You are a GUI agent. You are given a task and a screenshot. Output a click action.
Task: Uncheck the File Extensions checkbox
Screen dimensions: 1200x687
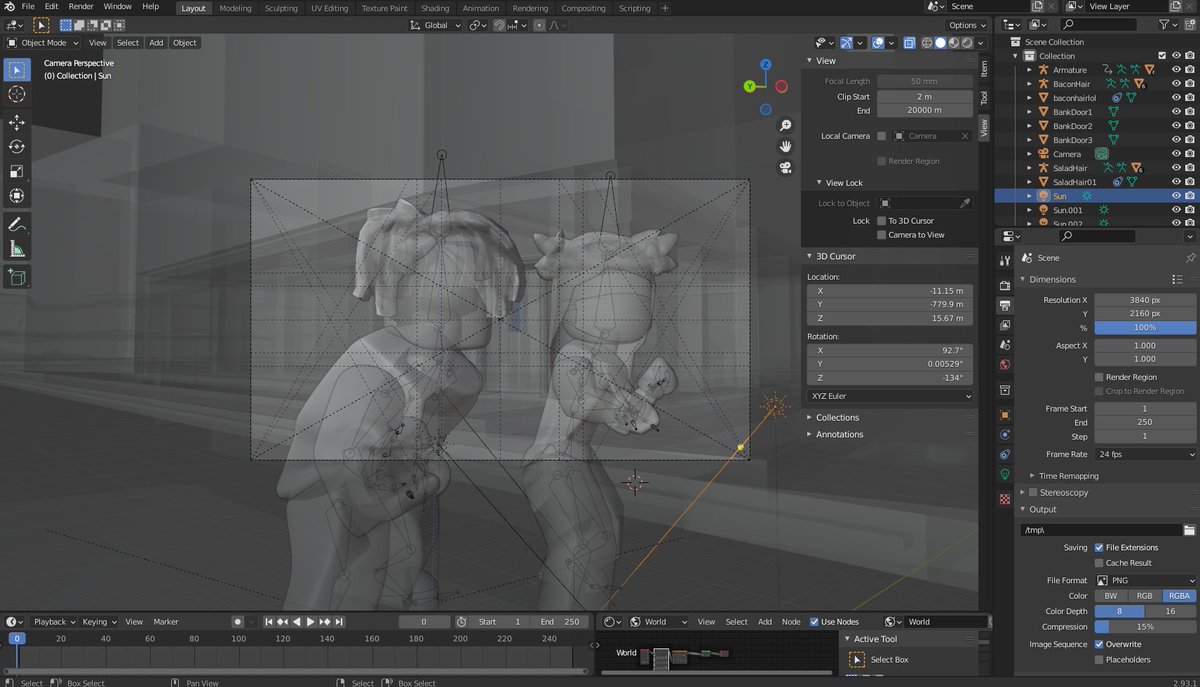pos(1099,548)
